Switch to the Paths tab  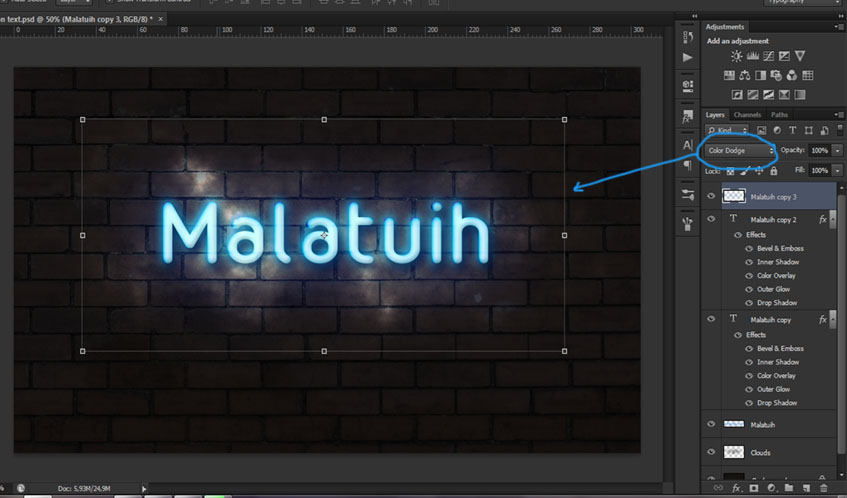[x=779, y=115]
